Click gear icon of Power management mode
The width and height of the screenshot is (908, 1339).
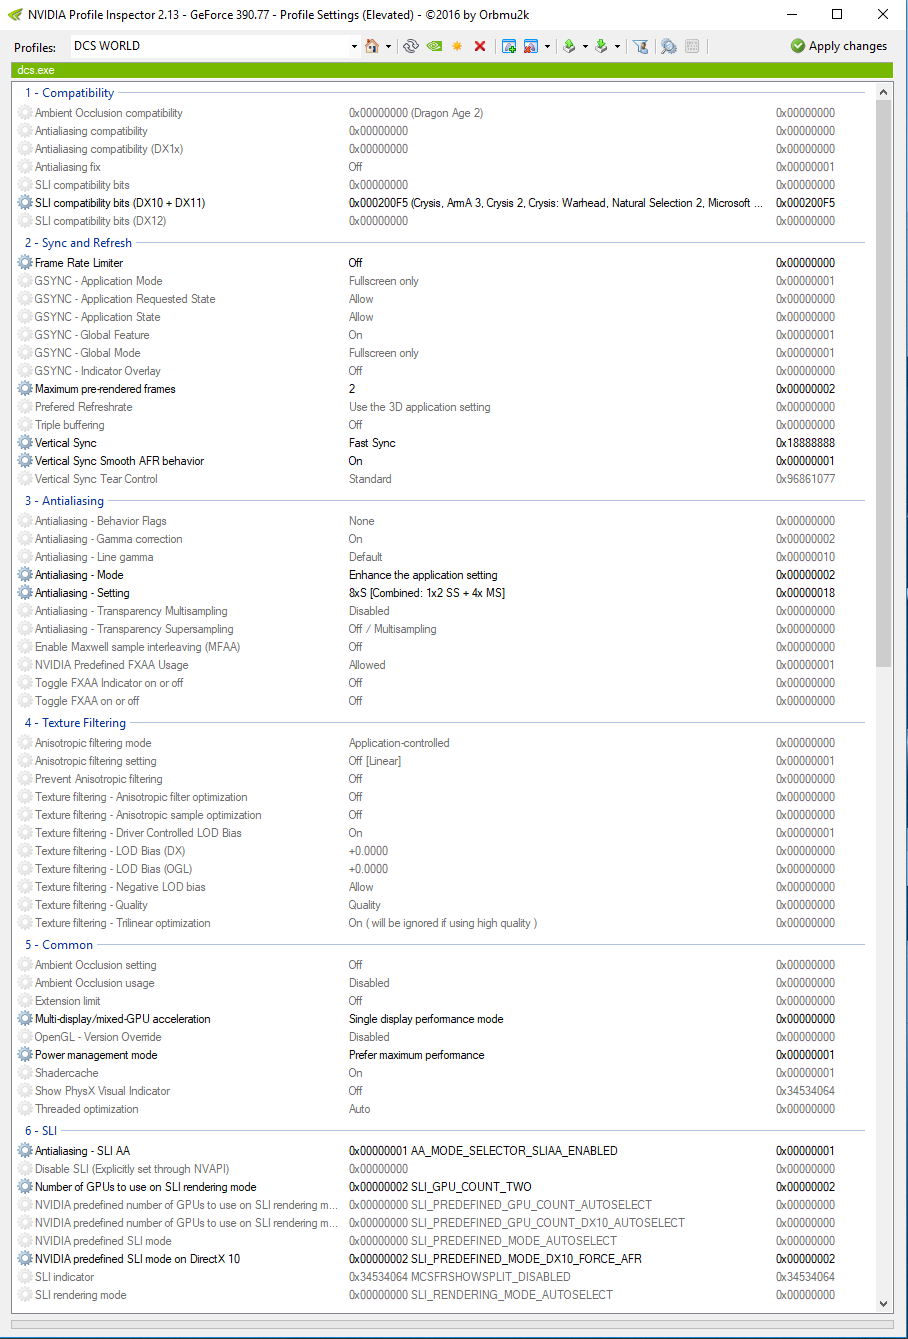(25, 1055)
